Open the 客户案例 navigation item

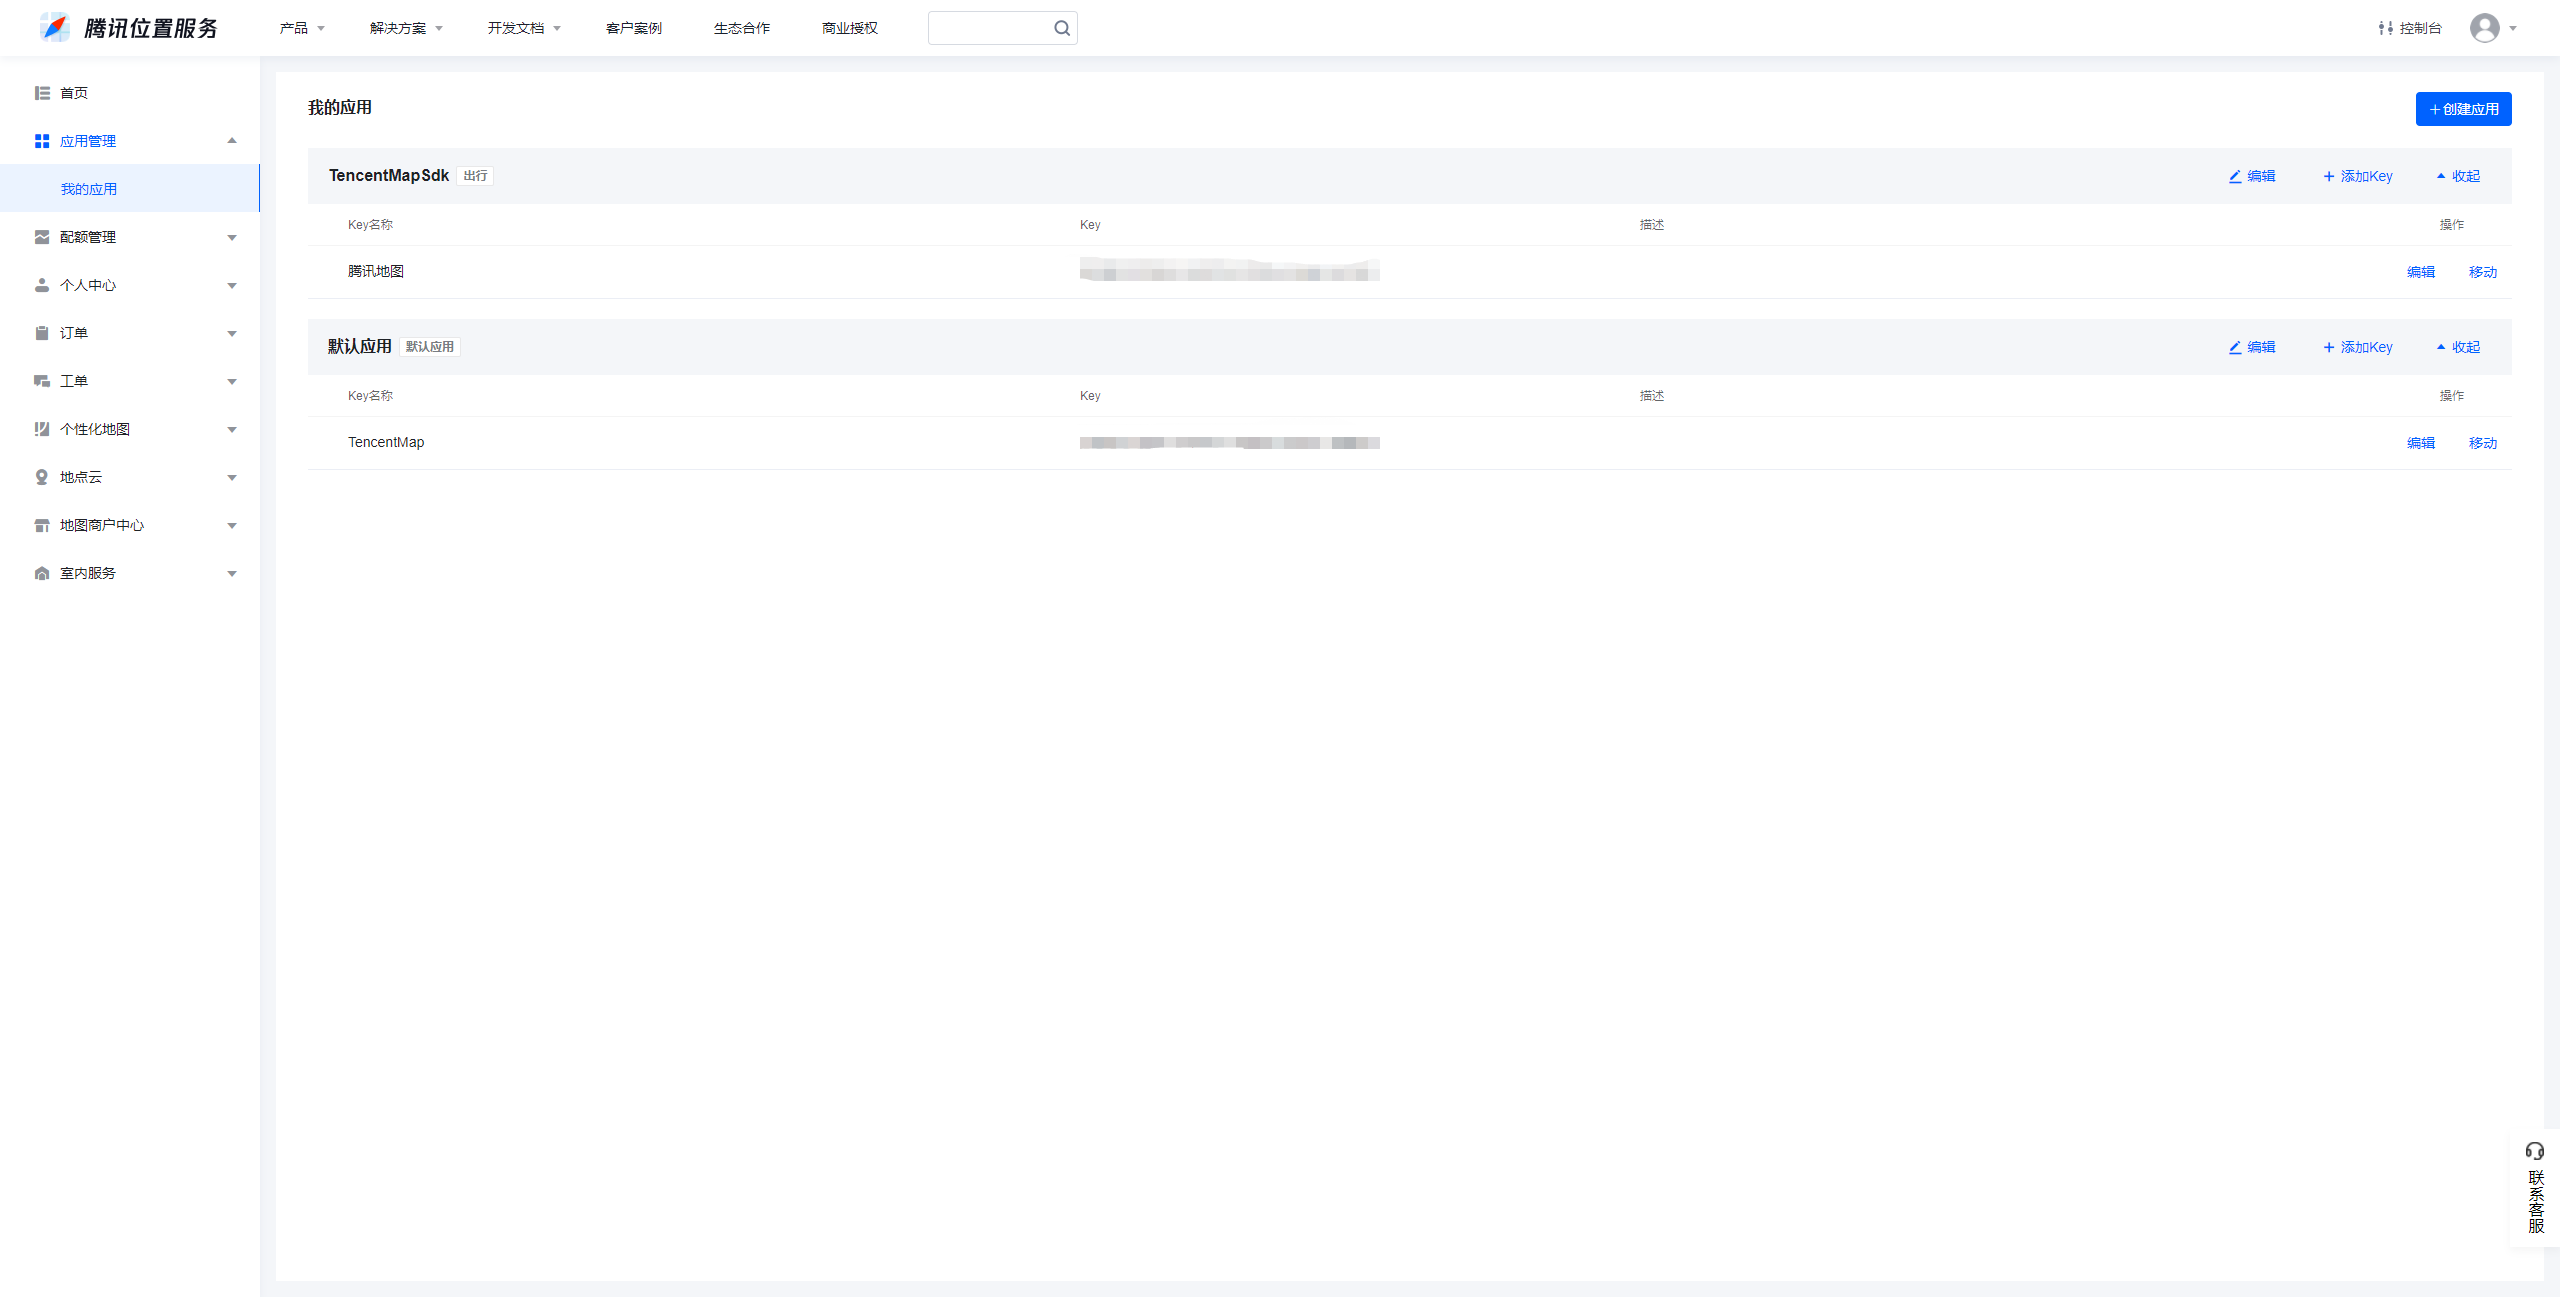[633, 28]
